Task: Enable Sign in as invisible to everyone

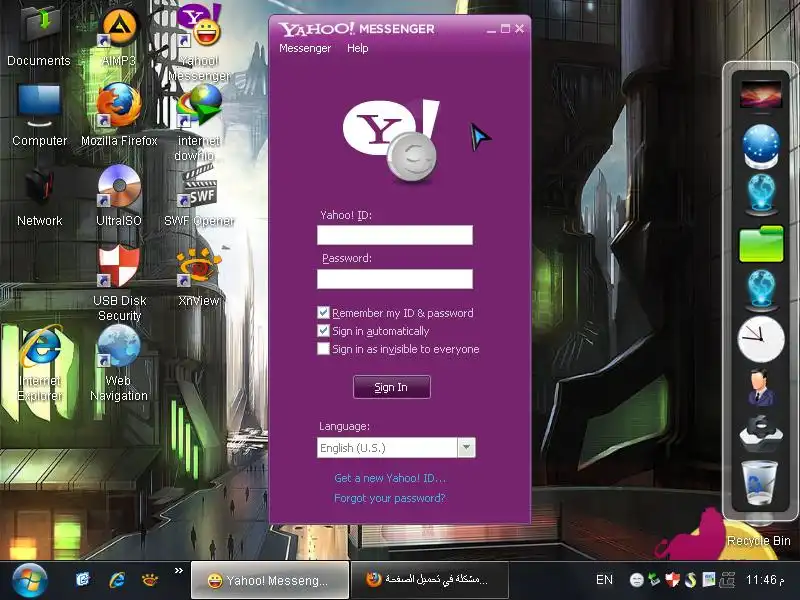Action: click(323, 348)
